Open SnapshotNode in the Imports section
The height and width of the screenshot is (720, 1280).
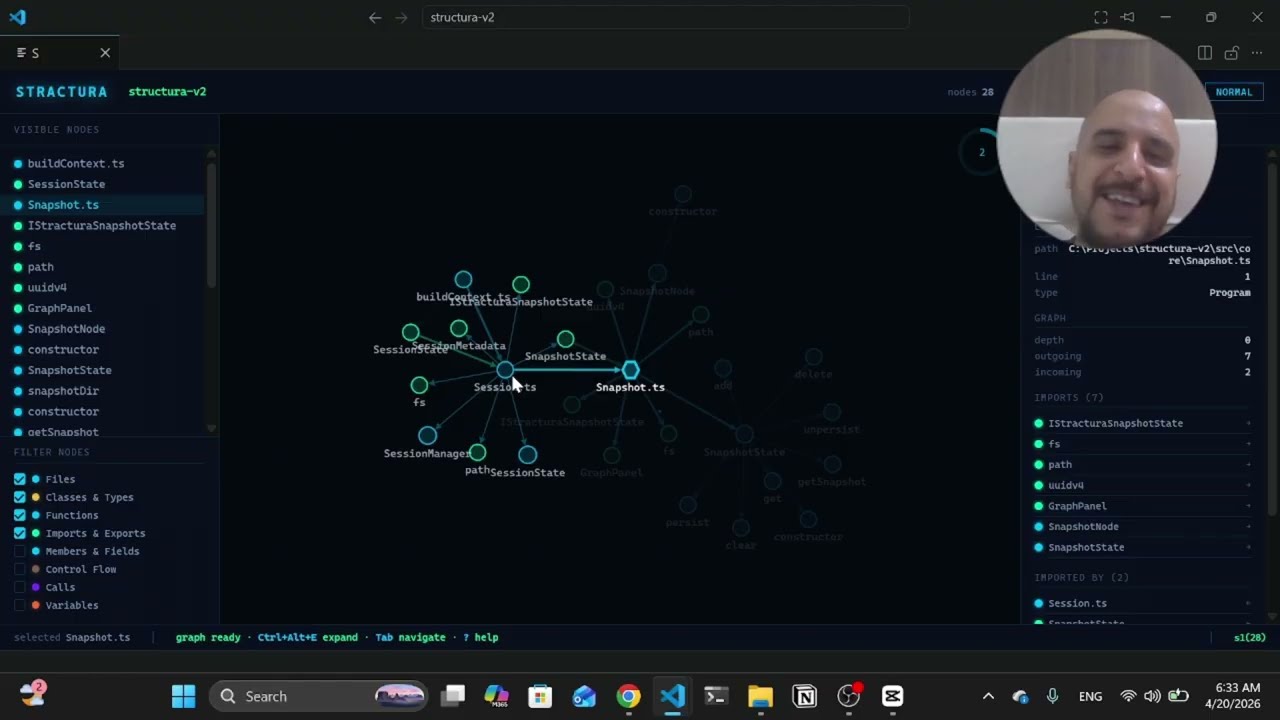pos(1144,526)
